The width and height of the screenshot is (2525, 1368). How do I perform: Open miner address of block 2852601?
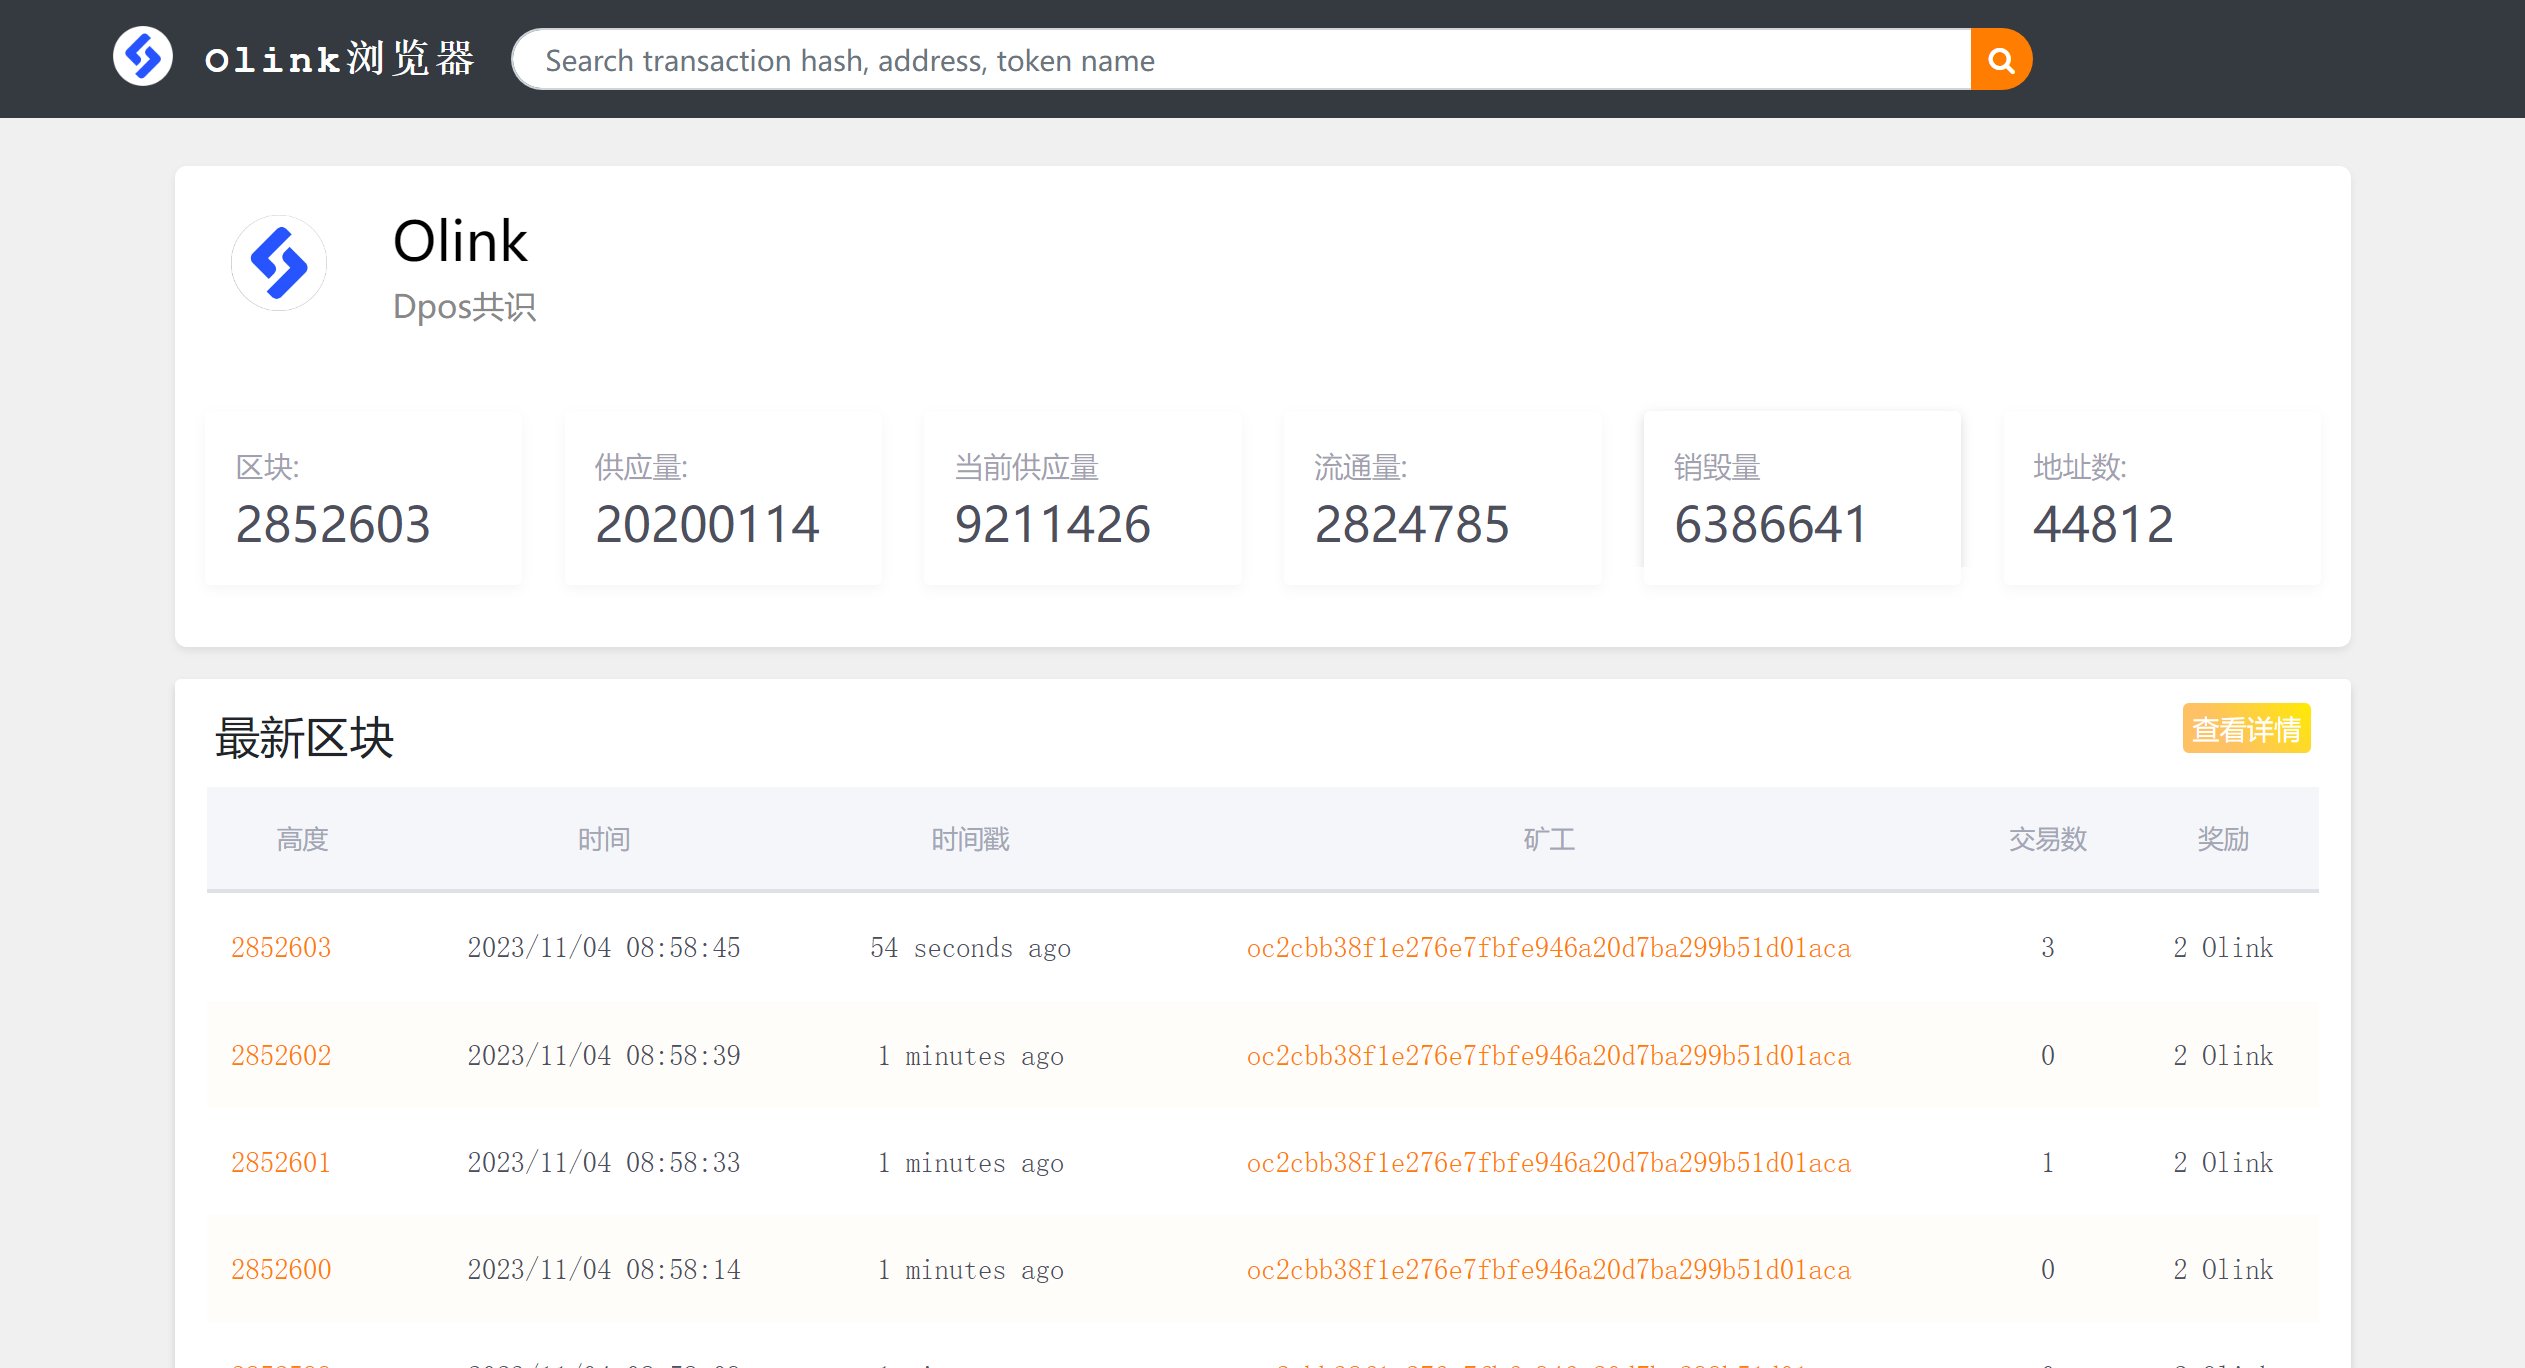click(x=1548, y=1163)
